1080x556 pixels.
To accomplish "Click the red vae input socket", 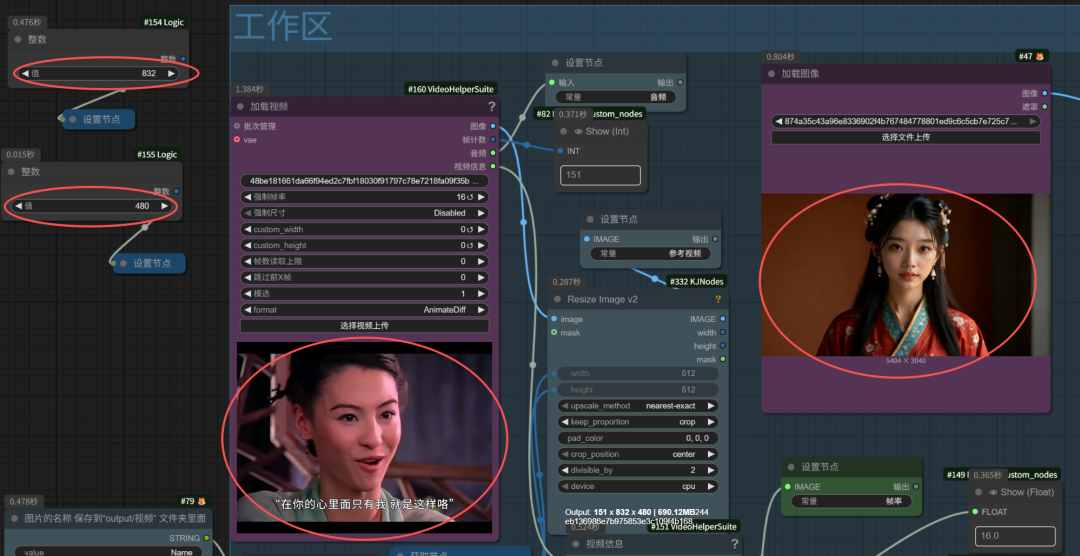I will pyautogui.click(x=237, y=139).
